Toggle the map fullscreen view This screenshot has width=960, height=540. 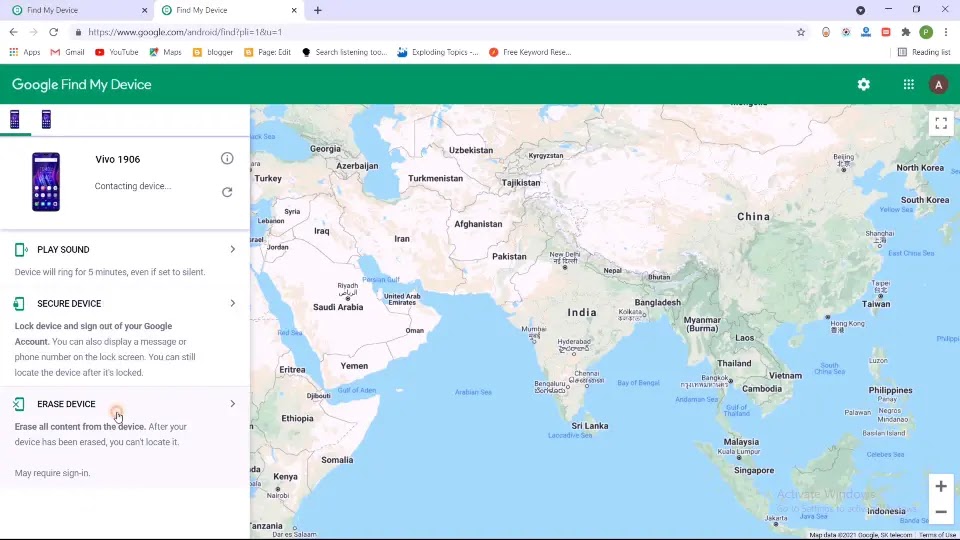(x=941, y=124)
